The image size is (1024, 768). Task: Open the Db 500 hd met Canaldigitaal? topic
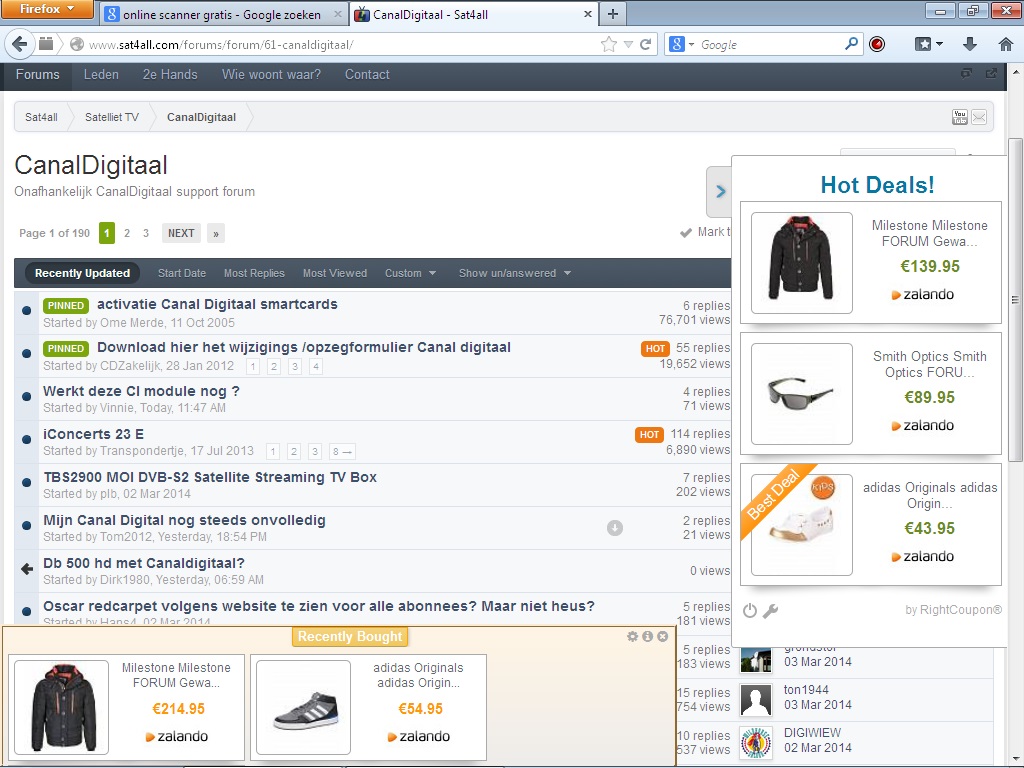point(144,563)
